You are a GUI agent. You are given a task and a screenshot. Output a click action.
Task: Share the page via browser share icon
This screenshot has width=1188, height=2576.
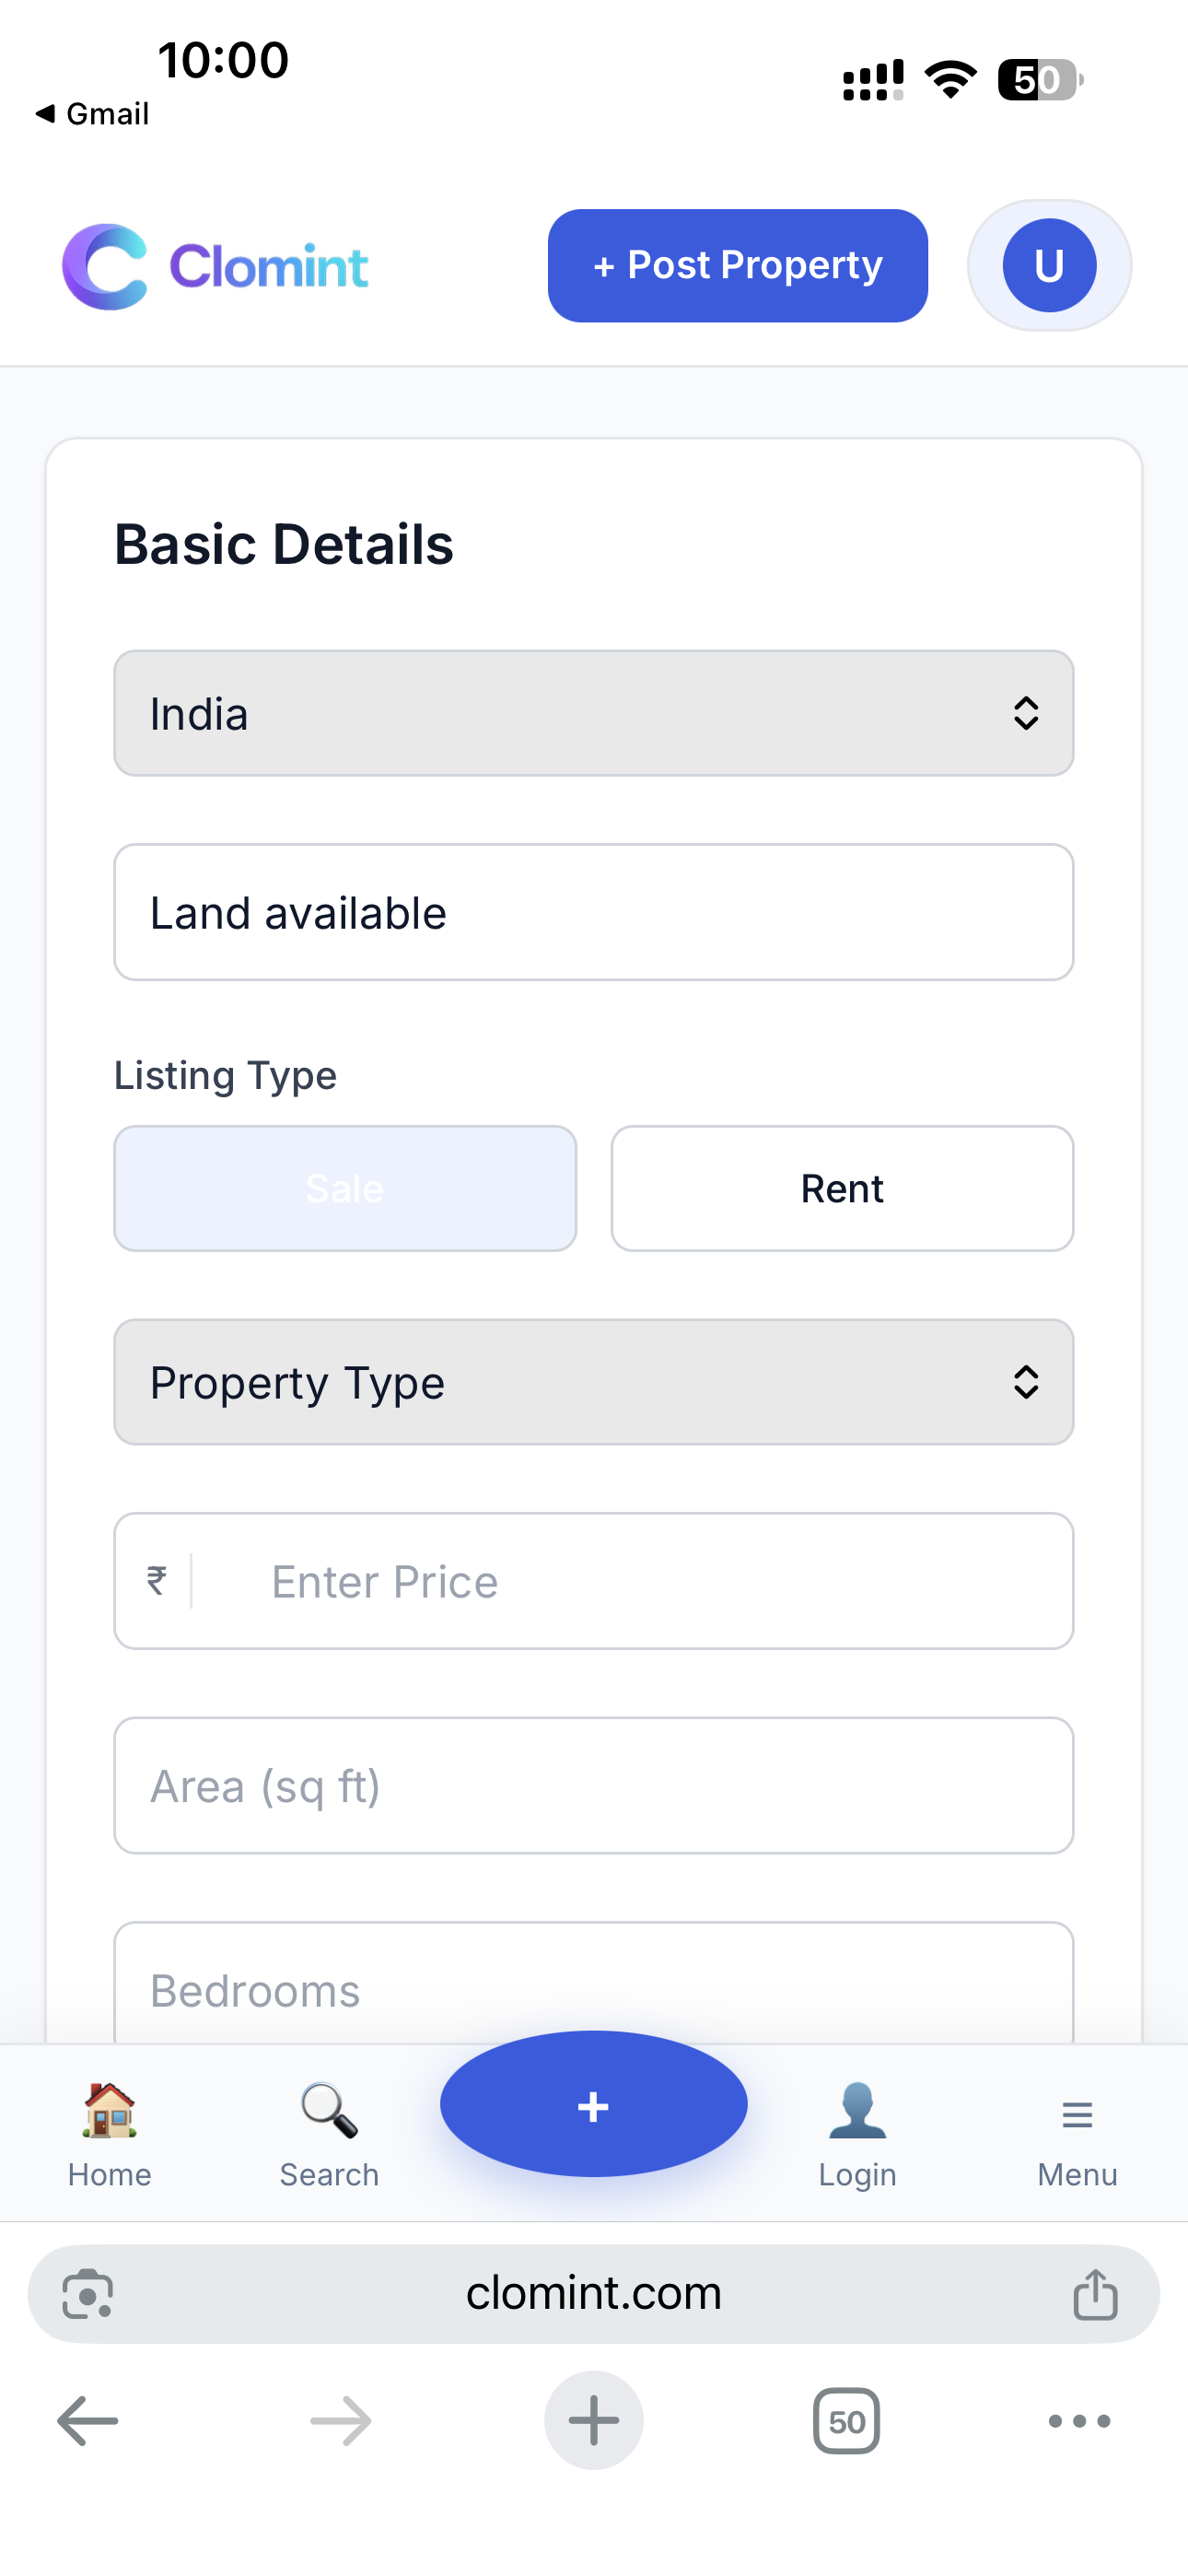[x=1095, y=2294]
